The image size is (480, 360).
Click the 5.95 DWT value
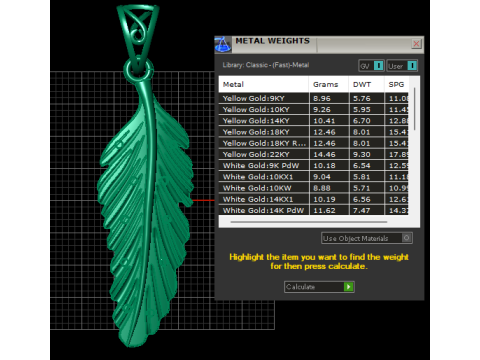pos(362,110)
